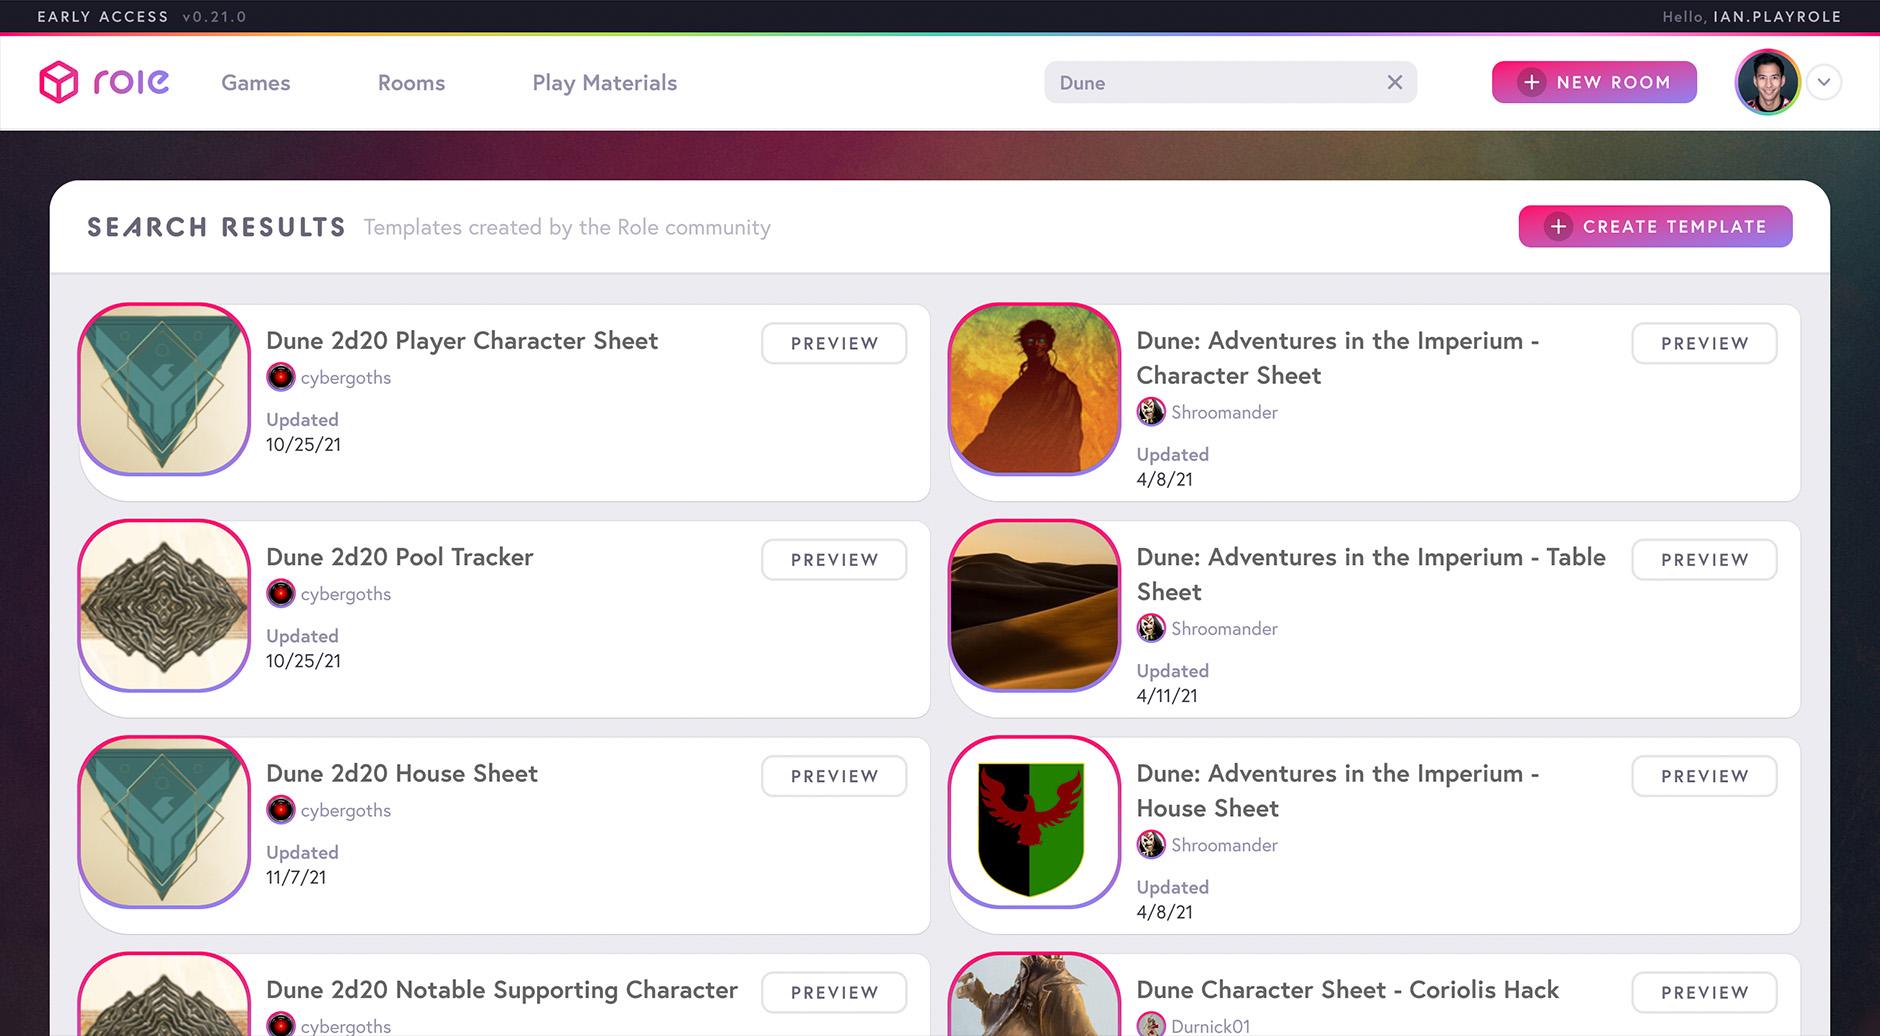The width and height of the screenshot is (1880, 1036).
Task: Go to the Rooms section
Action: pos(411,83)
